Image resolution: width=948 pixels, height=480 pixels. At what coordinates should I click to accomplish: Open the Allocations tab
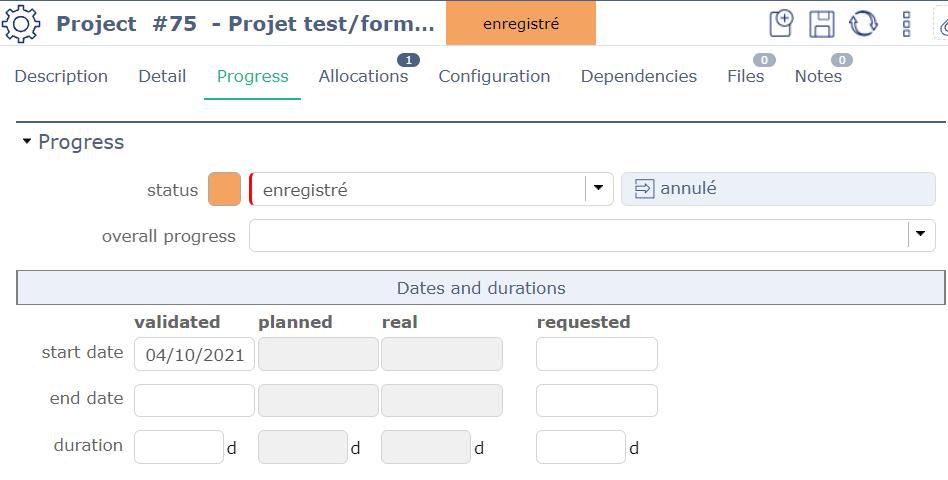(x=363, y=76)
